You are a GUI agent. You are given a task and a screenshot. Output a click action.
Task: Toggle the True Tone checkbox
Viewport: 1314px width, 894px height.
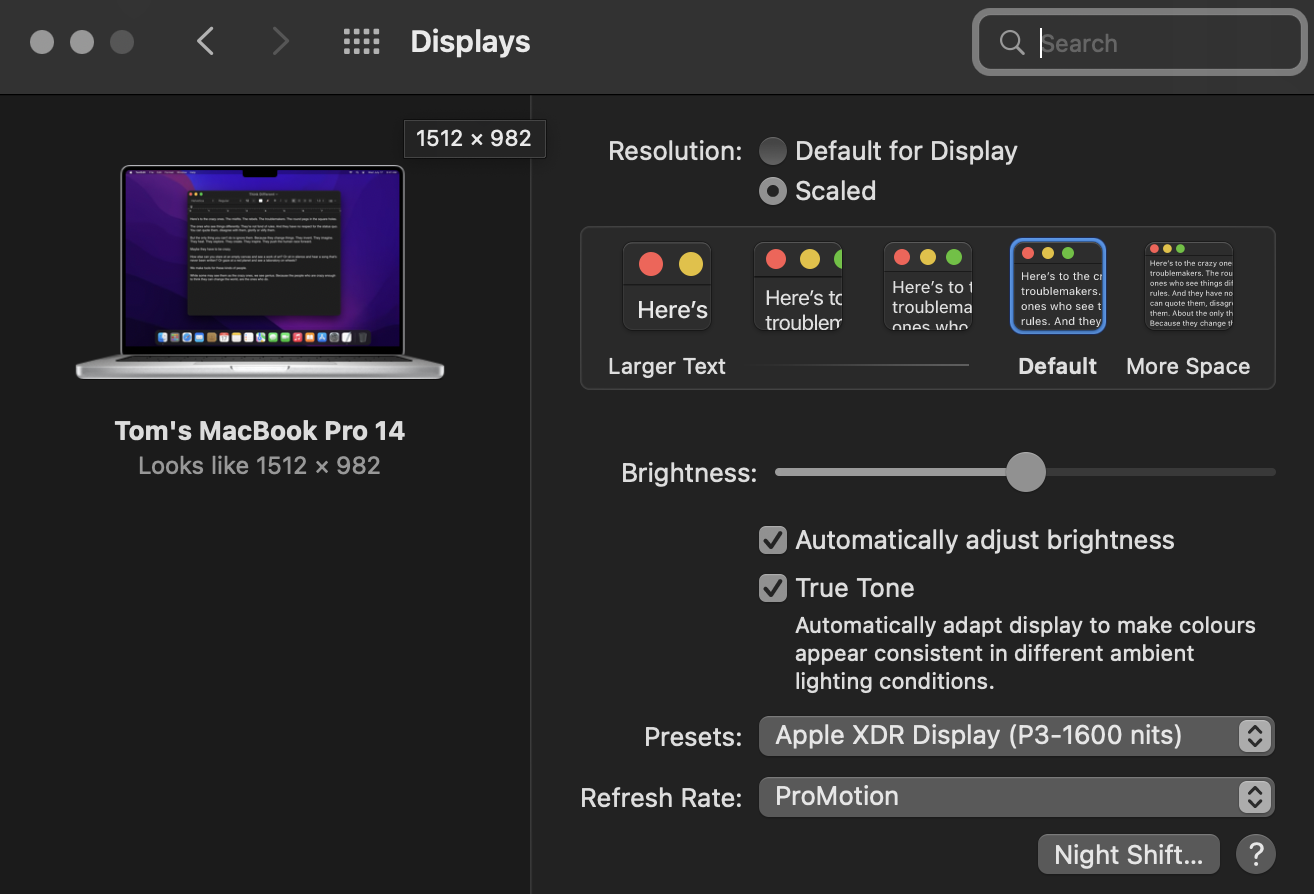click(x=773, y=588)
